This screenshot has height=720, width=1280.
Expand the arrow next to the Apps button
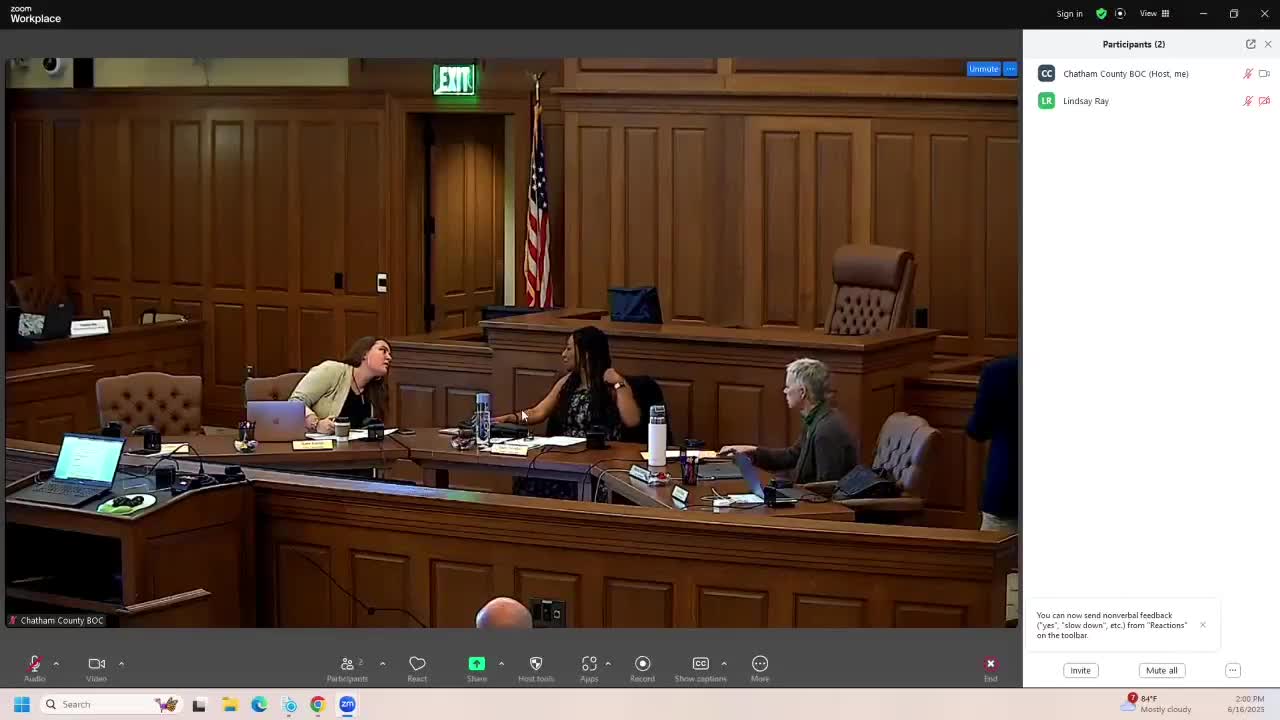tap(607, 663)
